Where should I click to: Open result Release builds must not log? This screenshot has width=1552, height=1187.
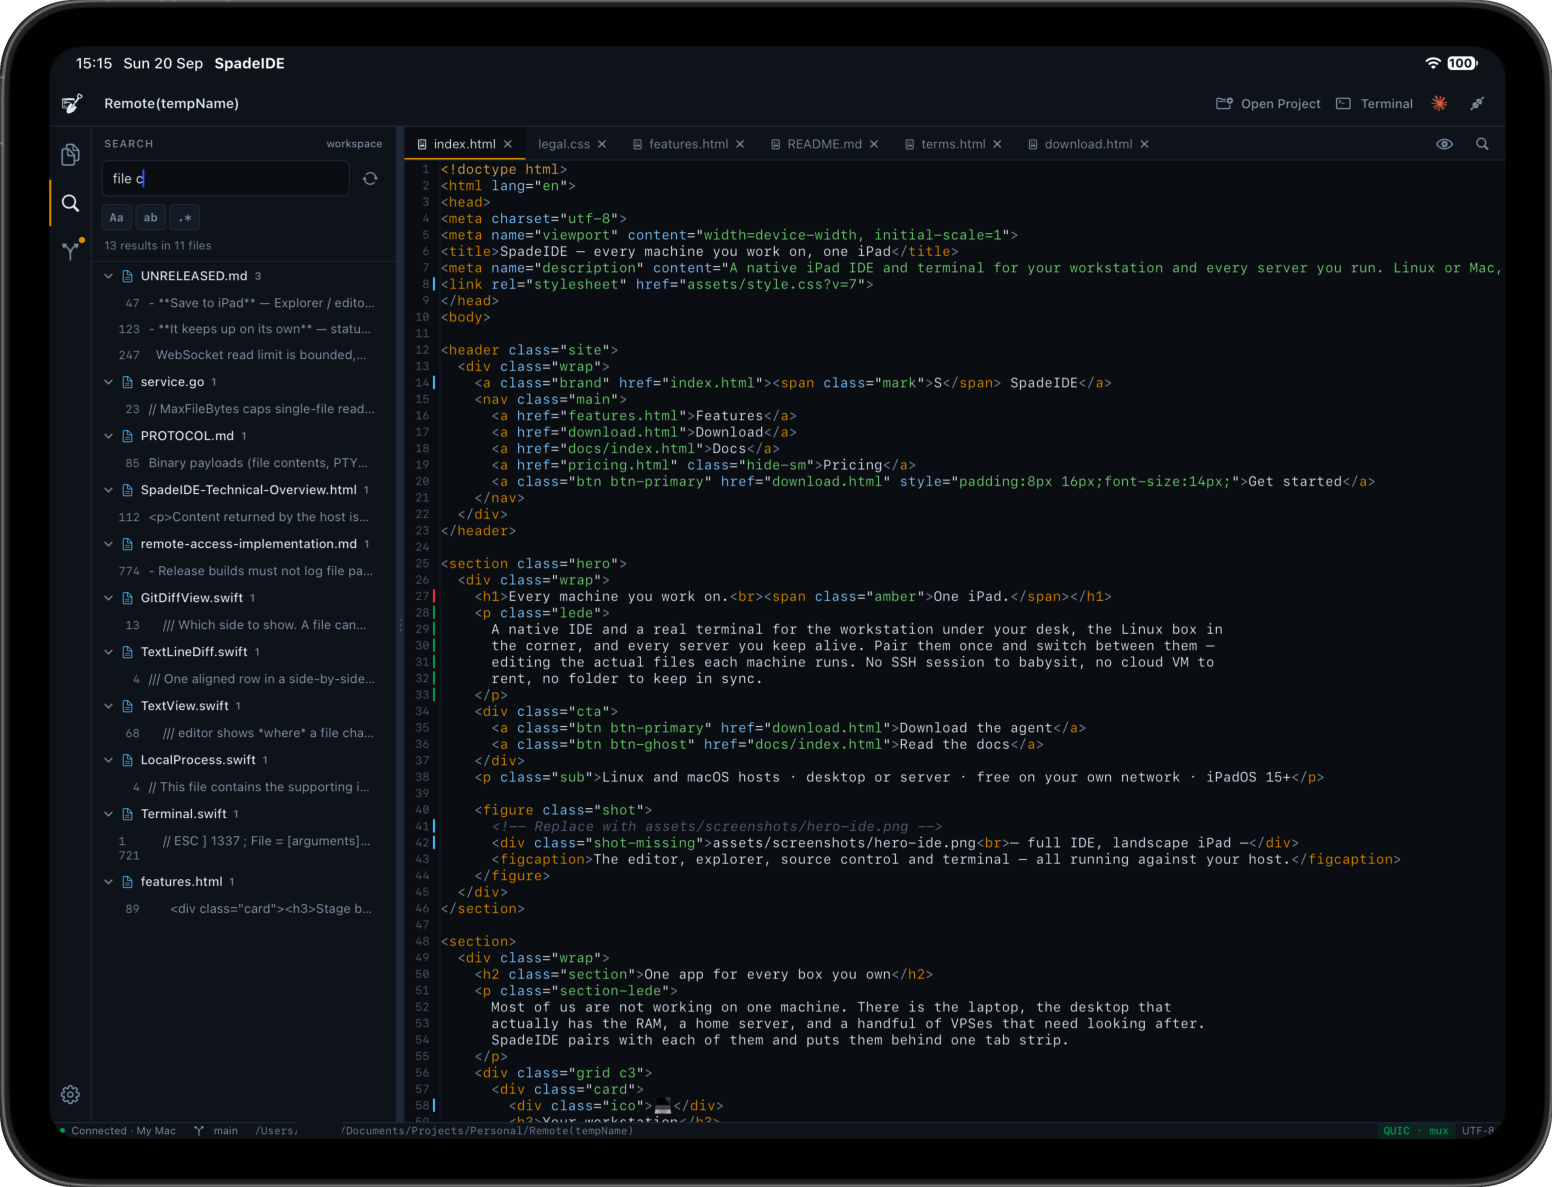point(244,571)
